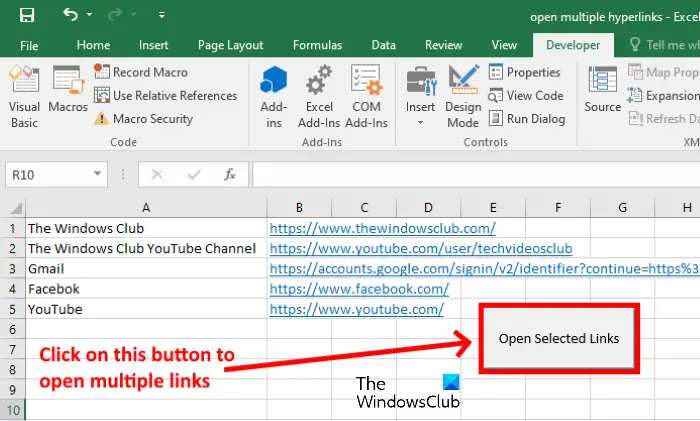Screen dimensions: 700x421
Task: Switch to the Insert ribbon tab
Action: pos(154,45)
